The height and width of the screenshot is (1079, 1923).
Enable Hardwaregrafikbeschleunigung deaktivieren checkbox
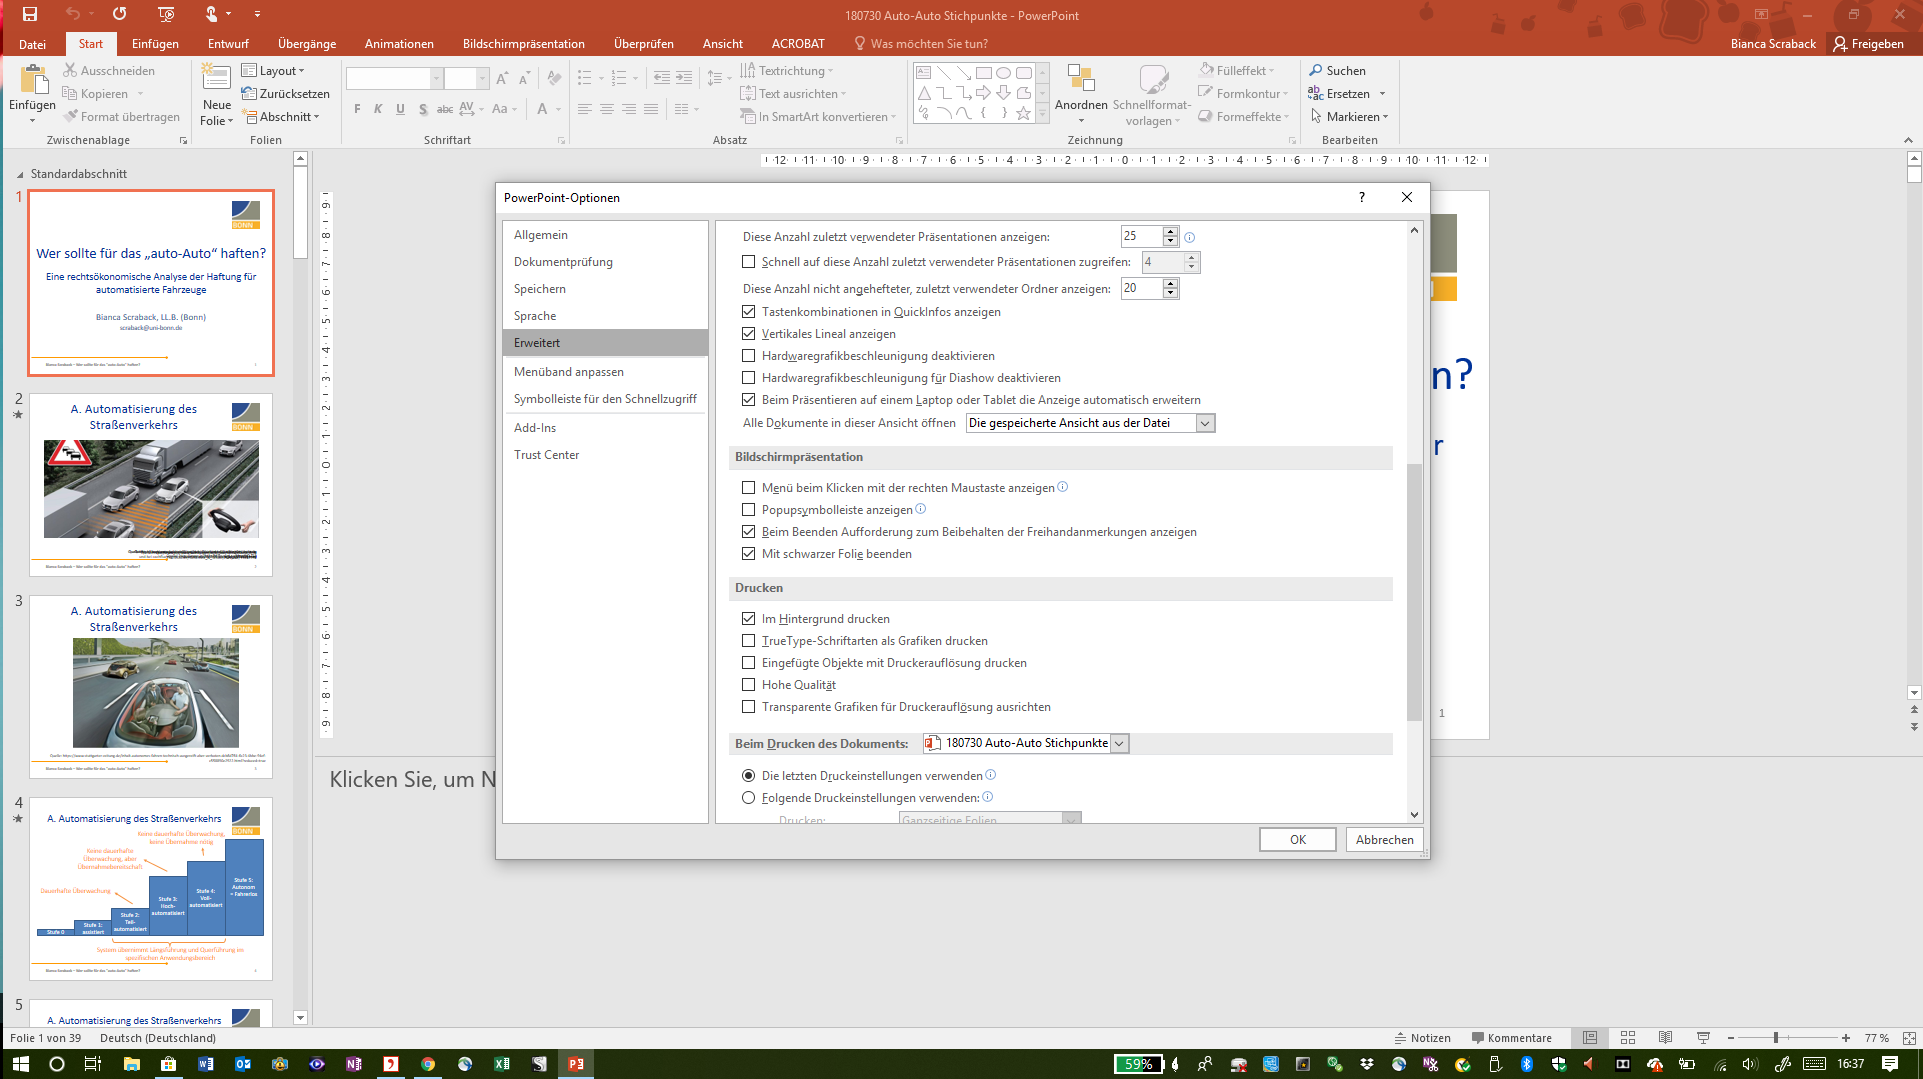[x=748, y=356]
